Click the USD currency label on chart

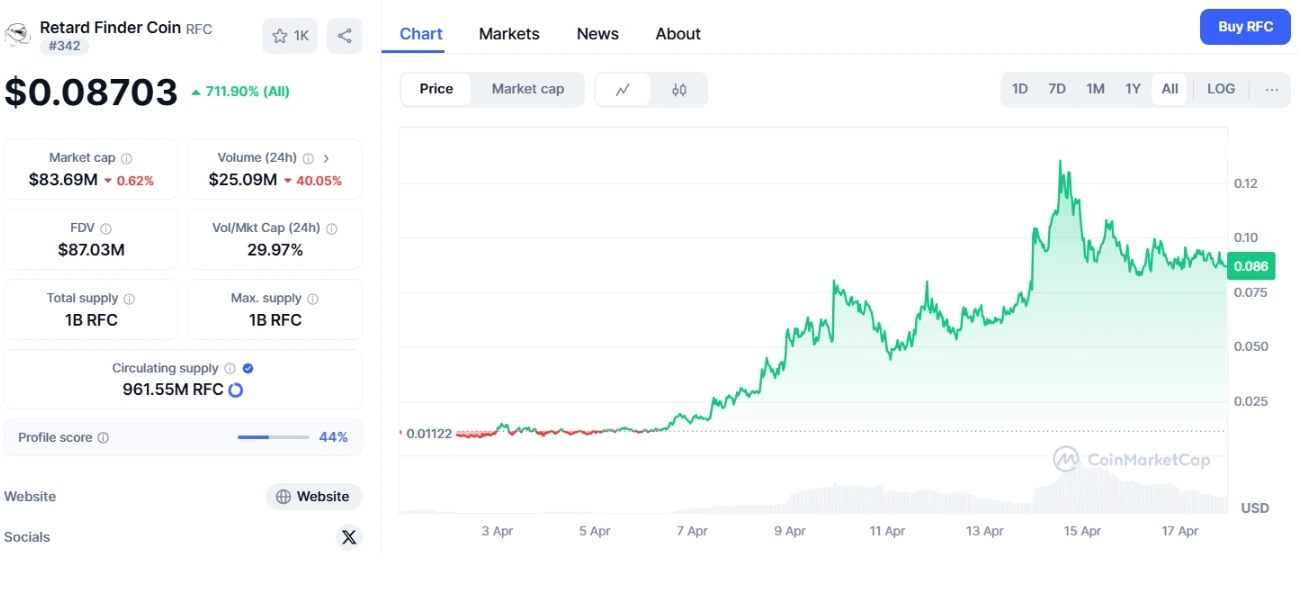click(x=1255, y=508)
